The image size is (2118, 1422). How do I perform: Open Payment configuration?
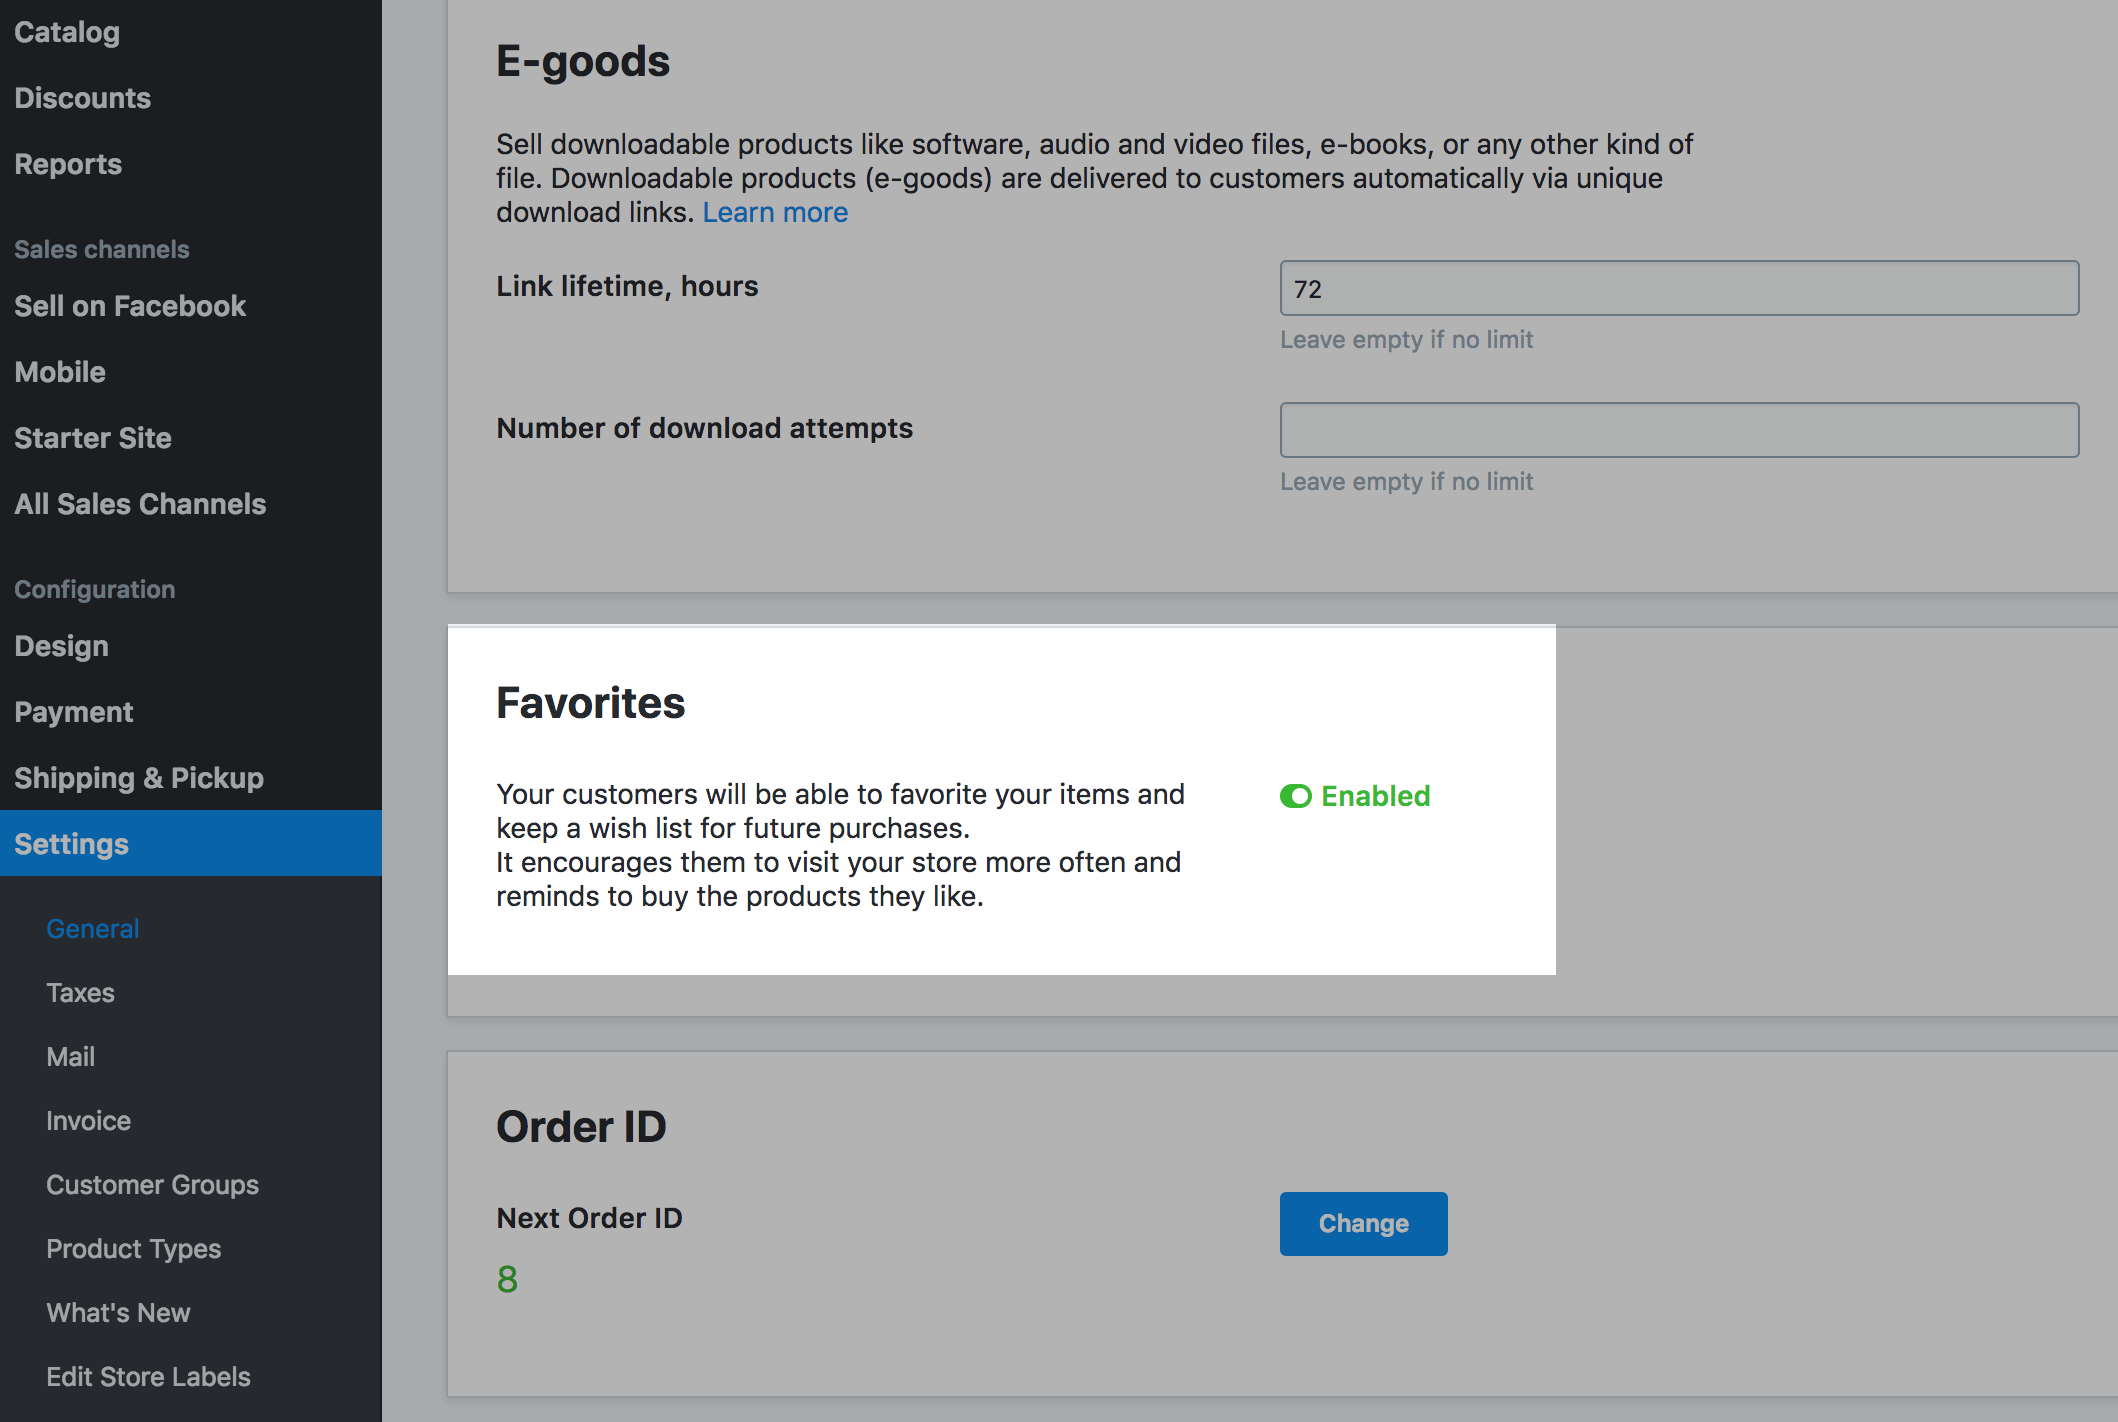(x=73, y=712)
